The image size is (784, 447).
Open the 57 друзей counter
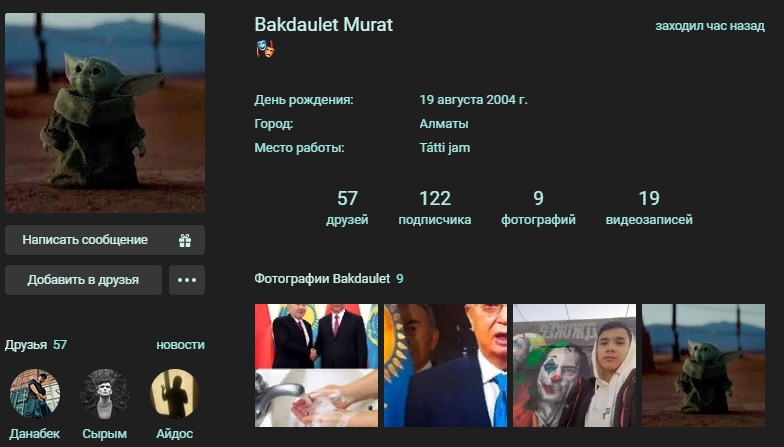coord(347,208)
